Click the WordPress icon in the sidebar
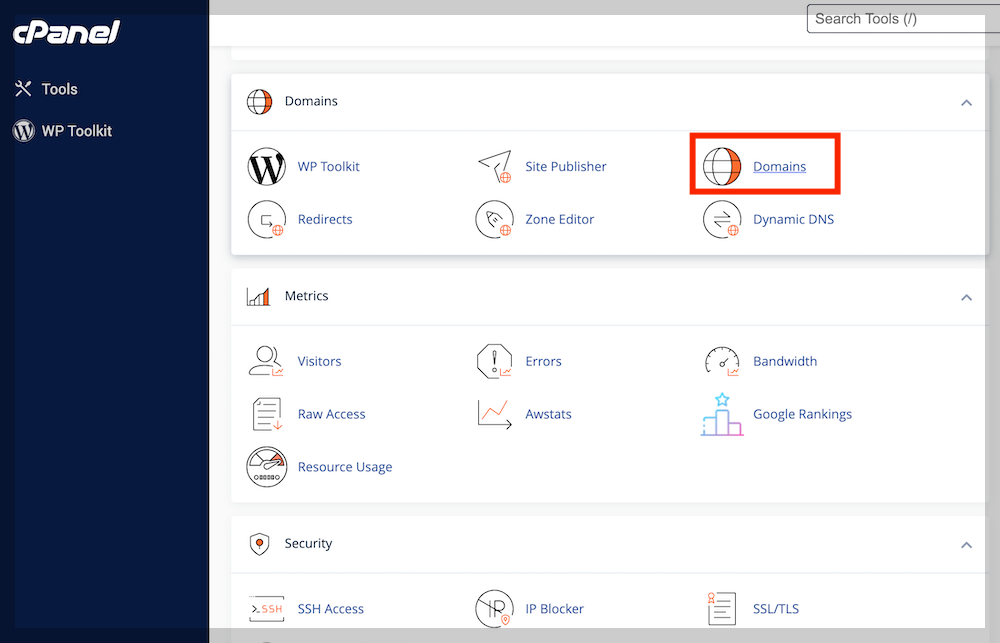The width and height of the screenshot is (1000, 643). [x=24, y=131]
